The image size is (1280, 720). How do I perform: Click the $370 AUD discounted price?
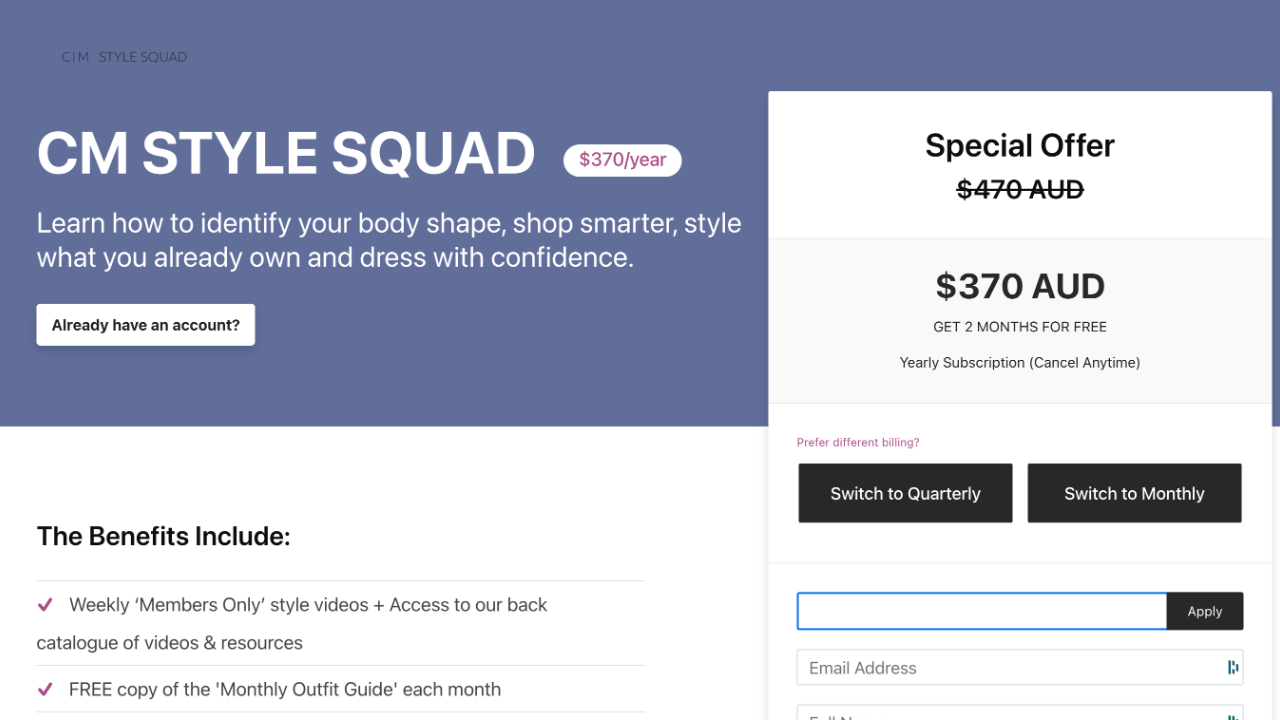click(x=1019, y=287)
